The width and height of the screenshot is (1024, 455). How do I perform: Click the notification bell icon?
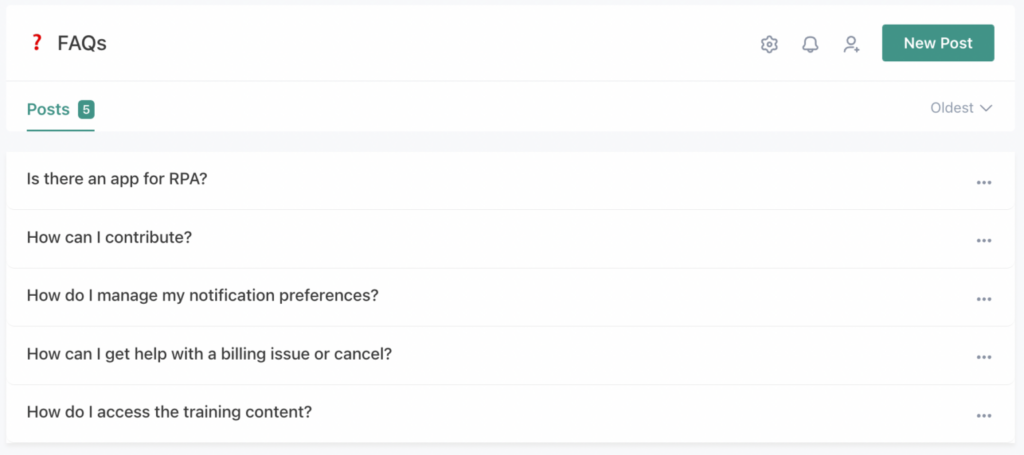pyautogui.click(x=810, y=44)
